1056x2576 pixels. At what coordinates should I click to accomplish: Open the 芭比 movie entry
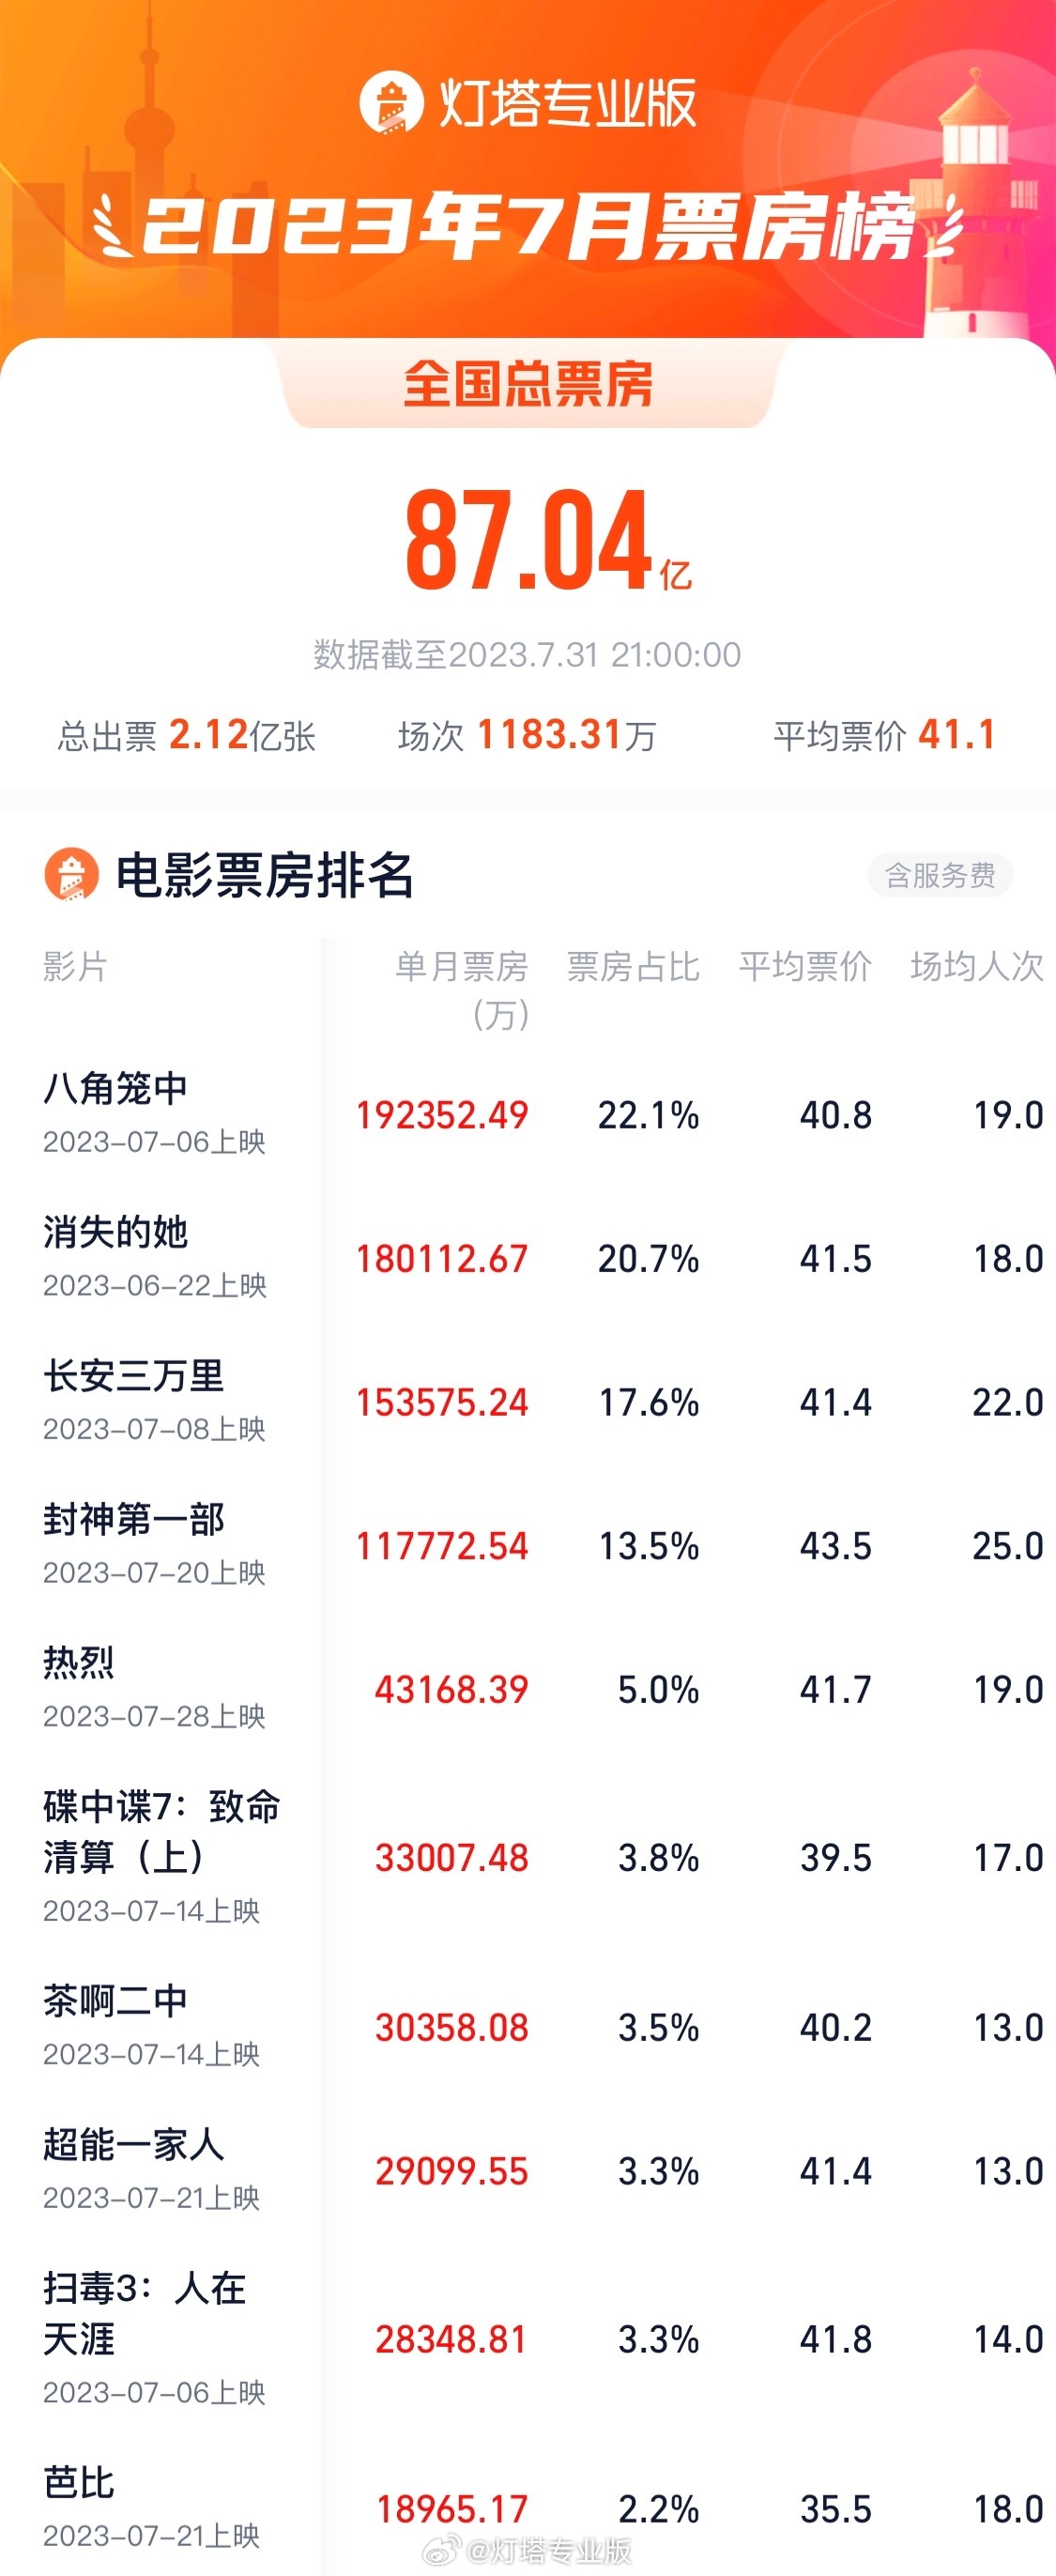point(528,2508)
